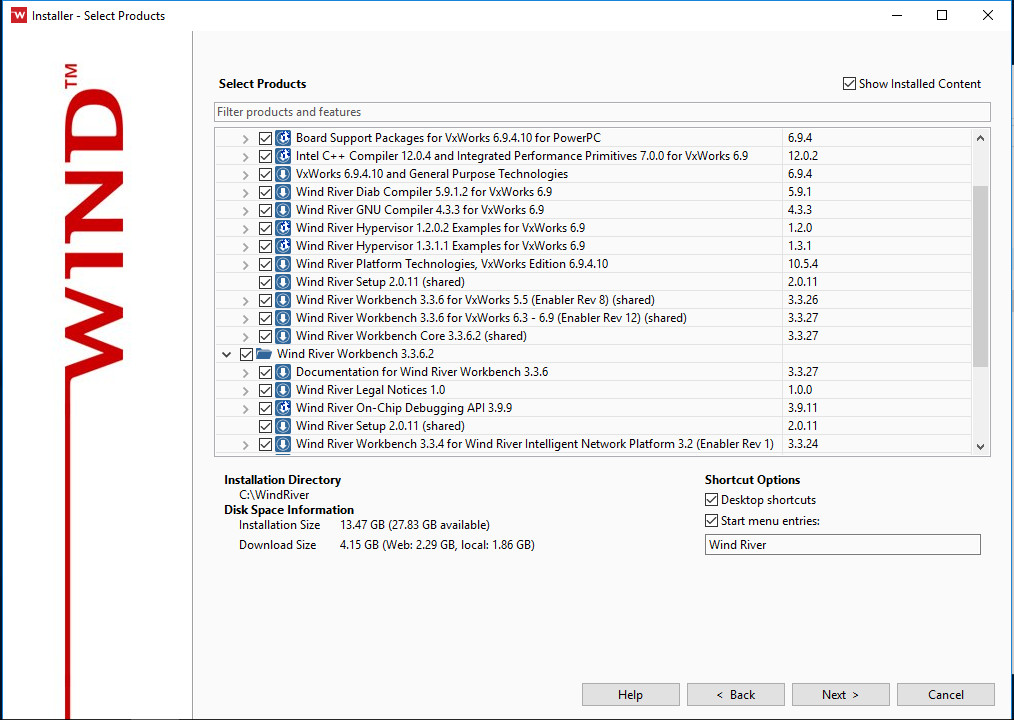Click the Wind River Legal Notices 1.0 icon

pyautogui.click(x=283, y=390)
